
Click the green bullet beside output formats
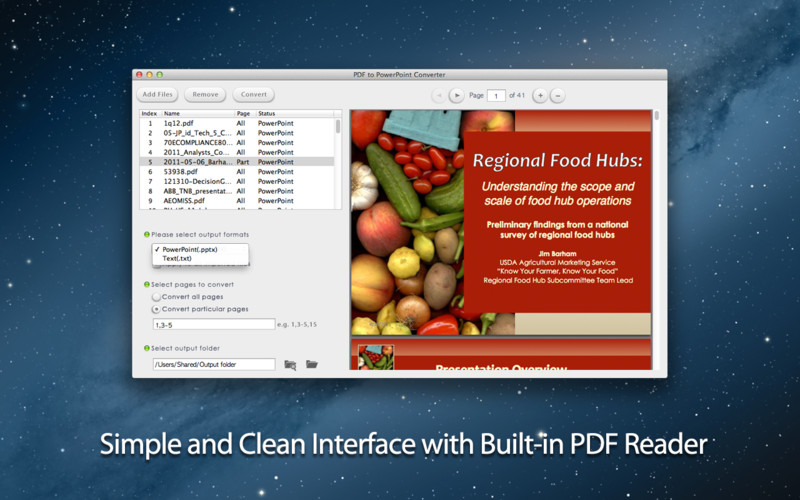click(147, 235)
